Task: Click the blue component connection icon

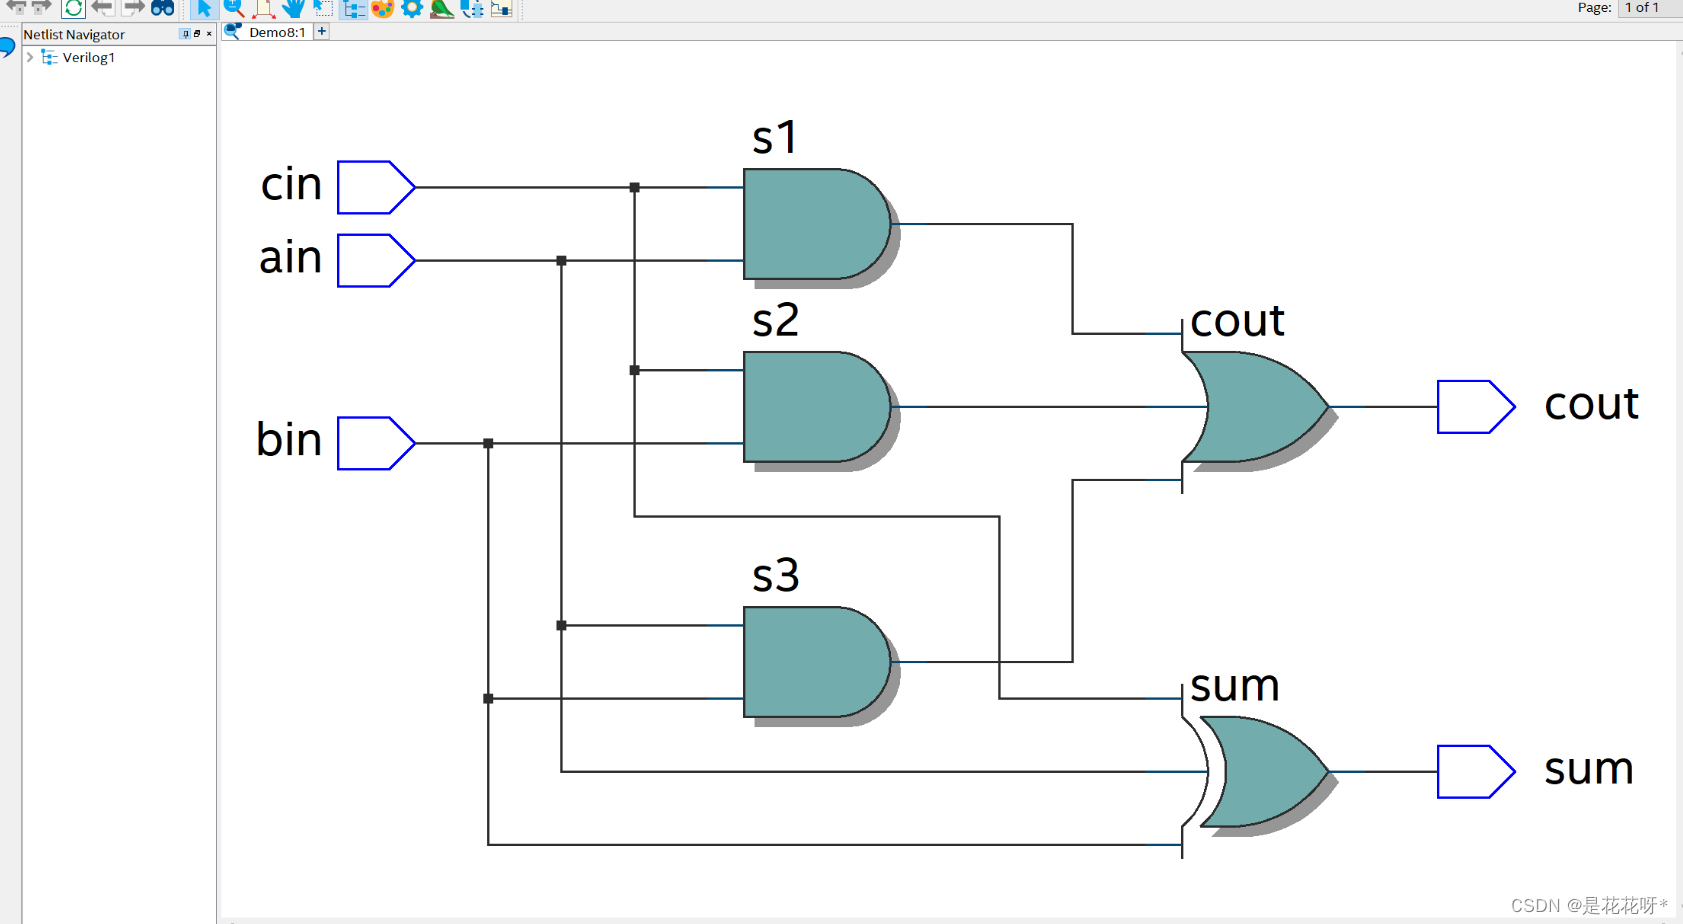Action: [x=472, y=8]
